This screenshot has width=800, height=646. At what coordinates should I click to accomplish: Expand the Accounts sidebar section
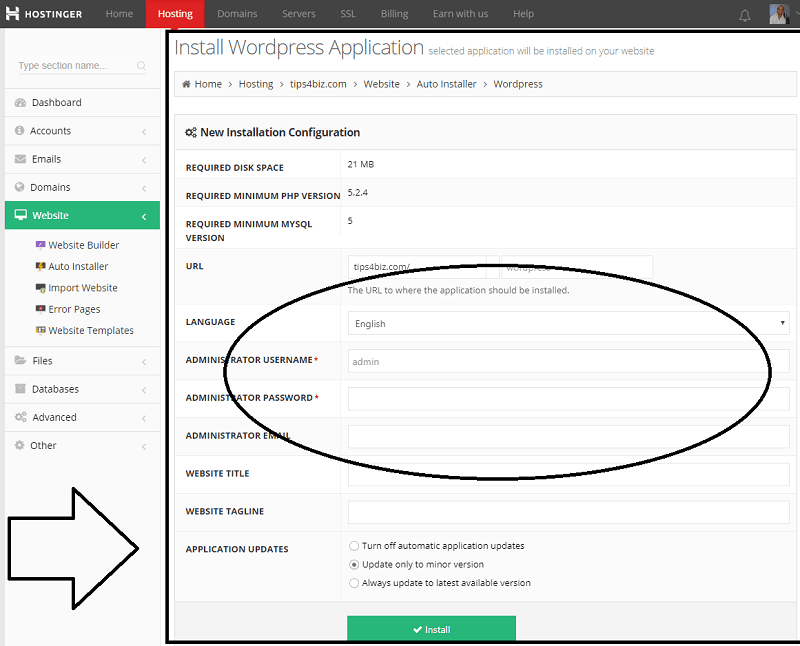80,131
